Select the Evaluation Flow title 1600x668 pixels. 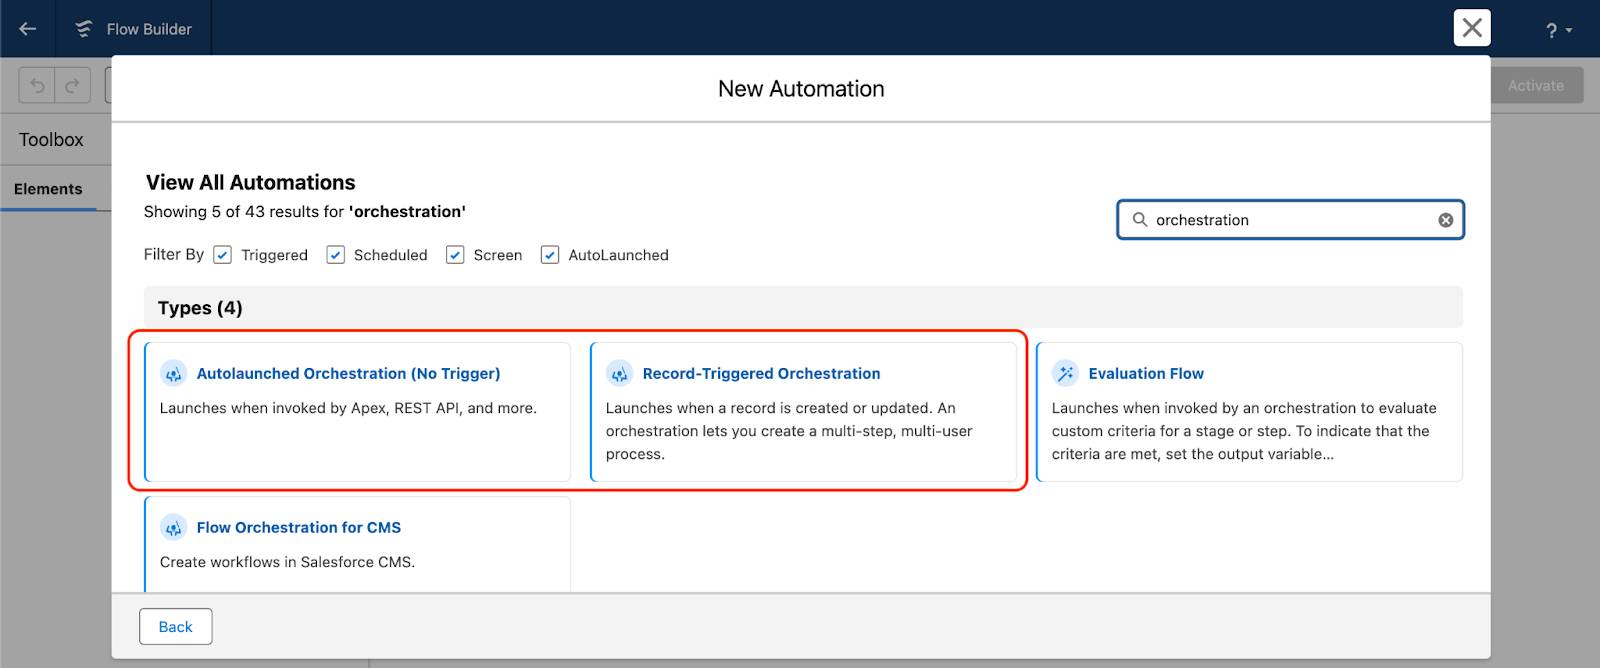tap(1146, 373)
